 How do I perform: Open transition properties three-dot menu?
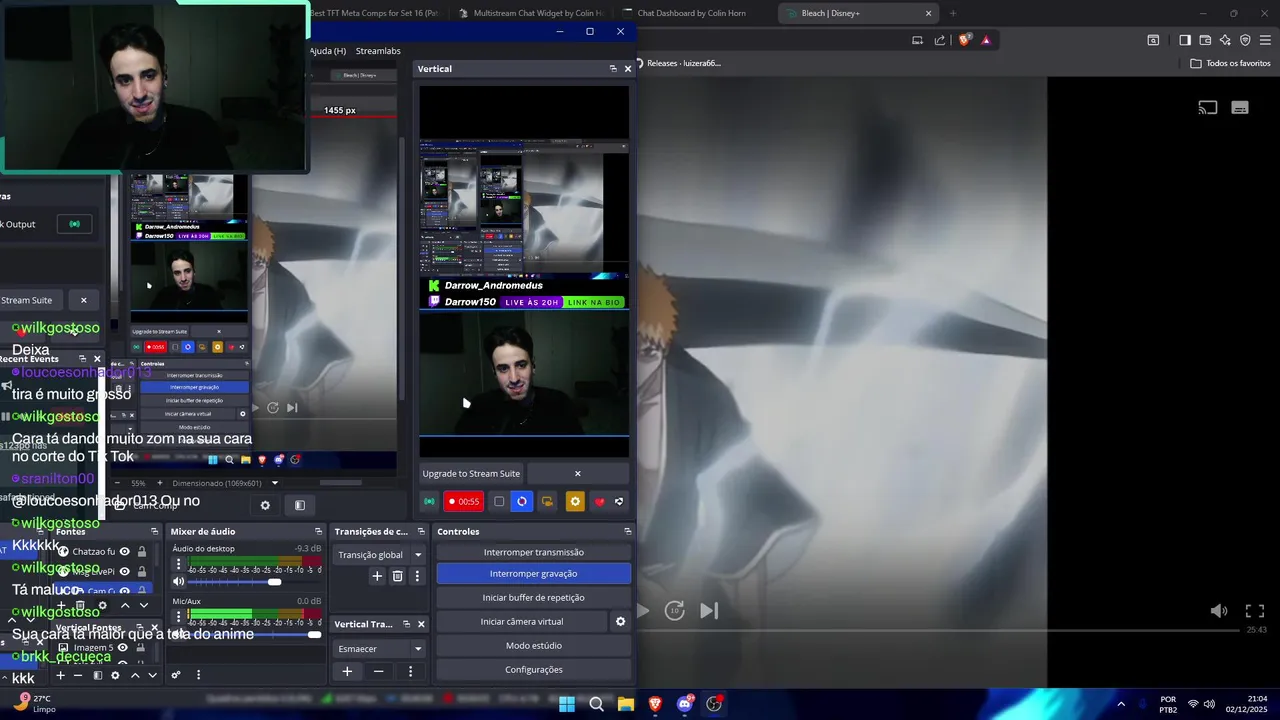(417, 576)
